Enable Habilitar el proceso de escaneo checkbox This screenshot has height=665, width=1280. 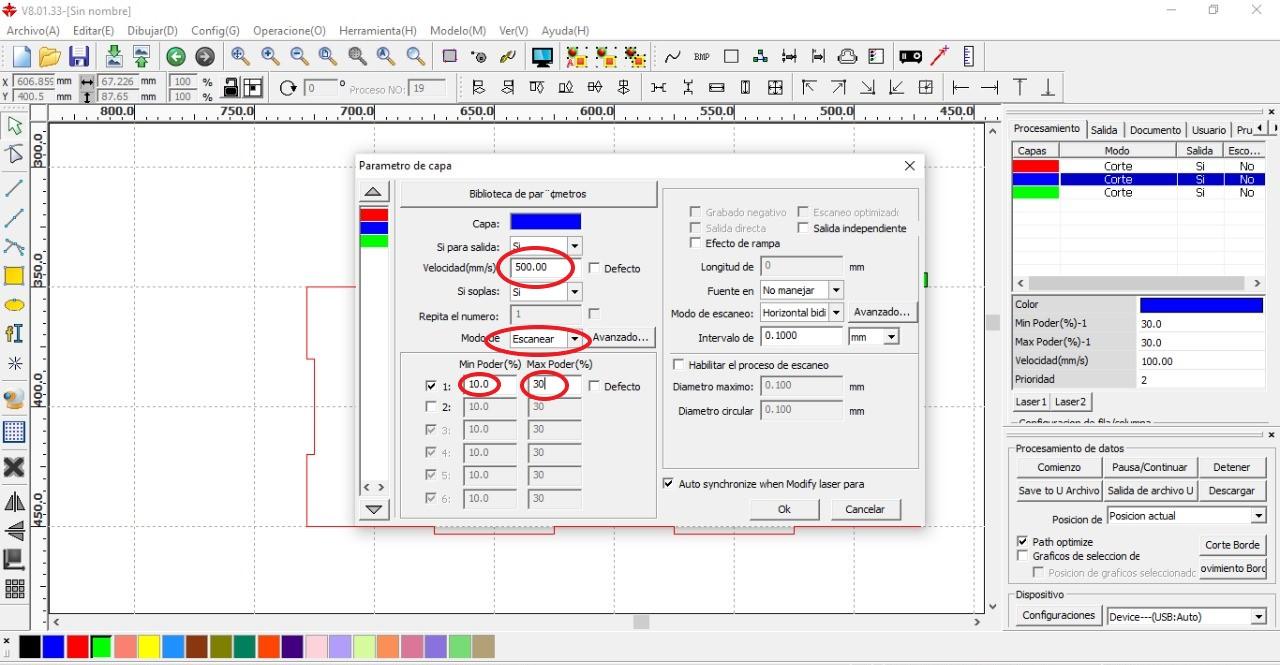pyautogui.click(x=679, y=365)
